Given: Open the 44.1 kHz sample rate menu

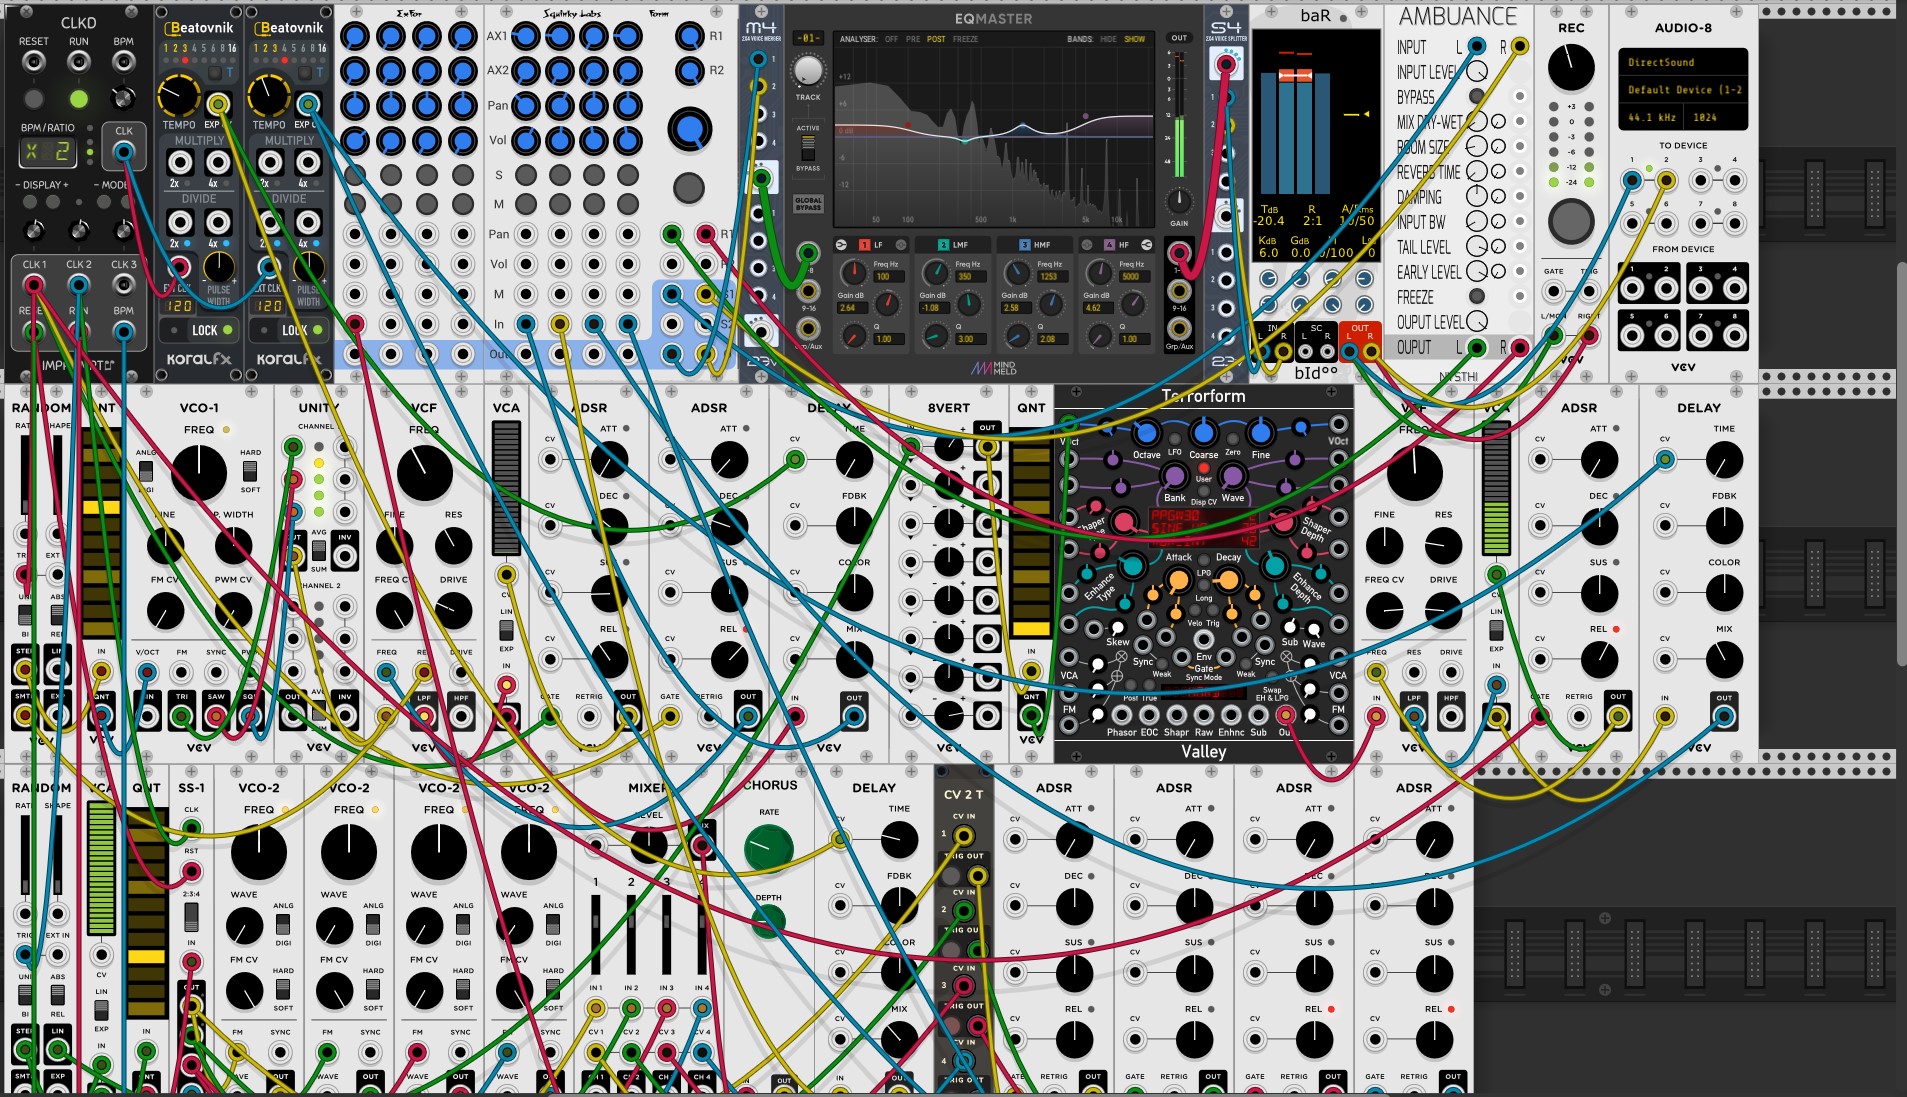Looking at the screenshot, I should (1650, 117).
